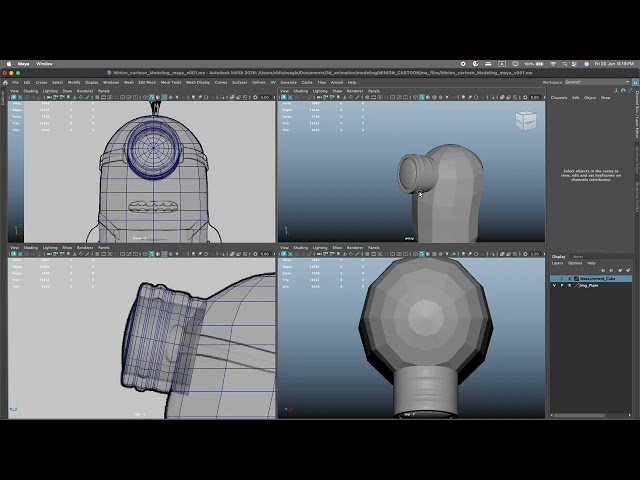Click color swatch of Measurement_Cube layer
Image resolution: width=640 pixels, height=480 pixels.
576,279
